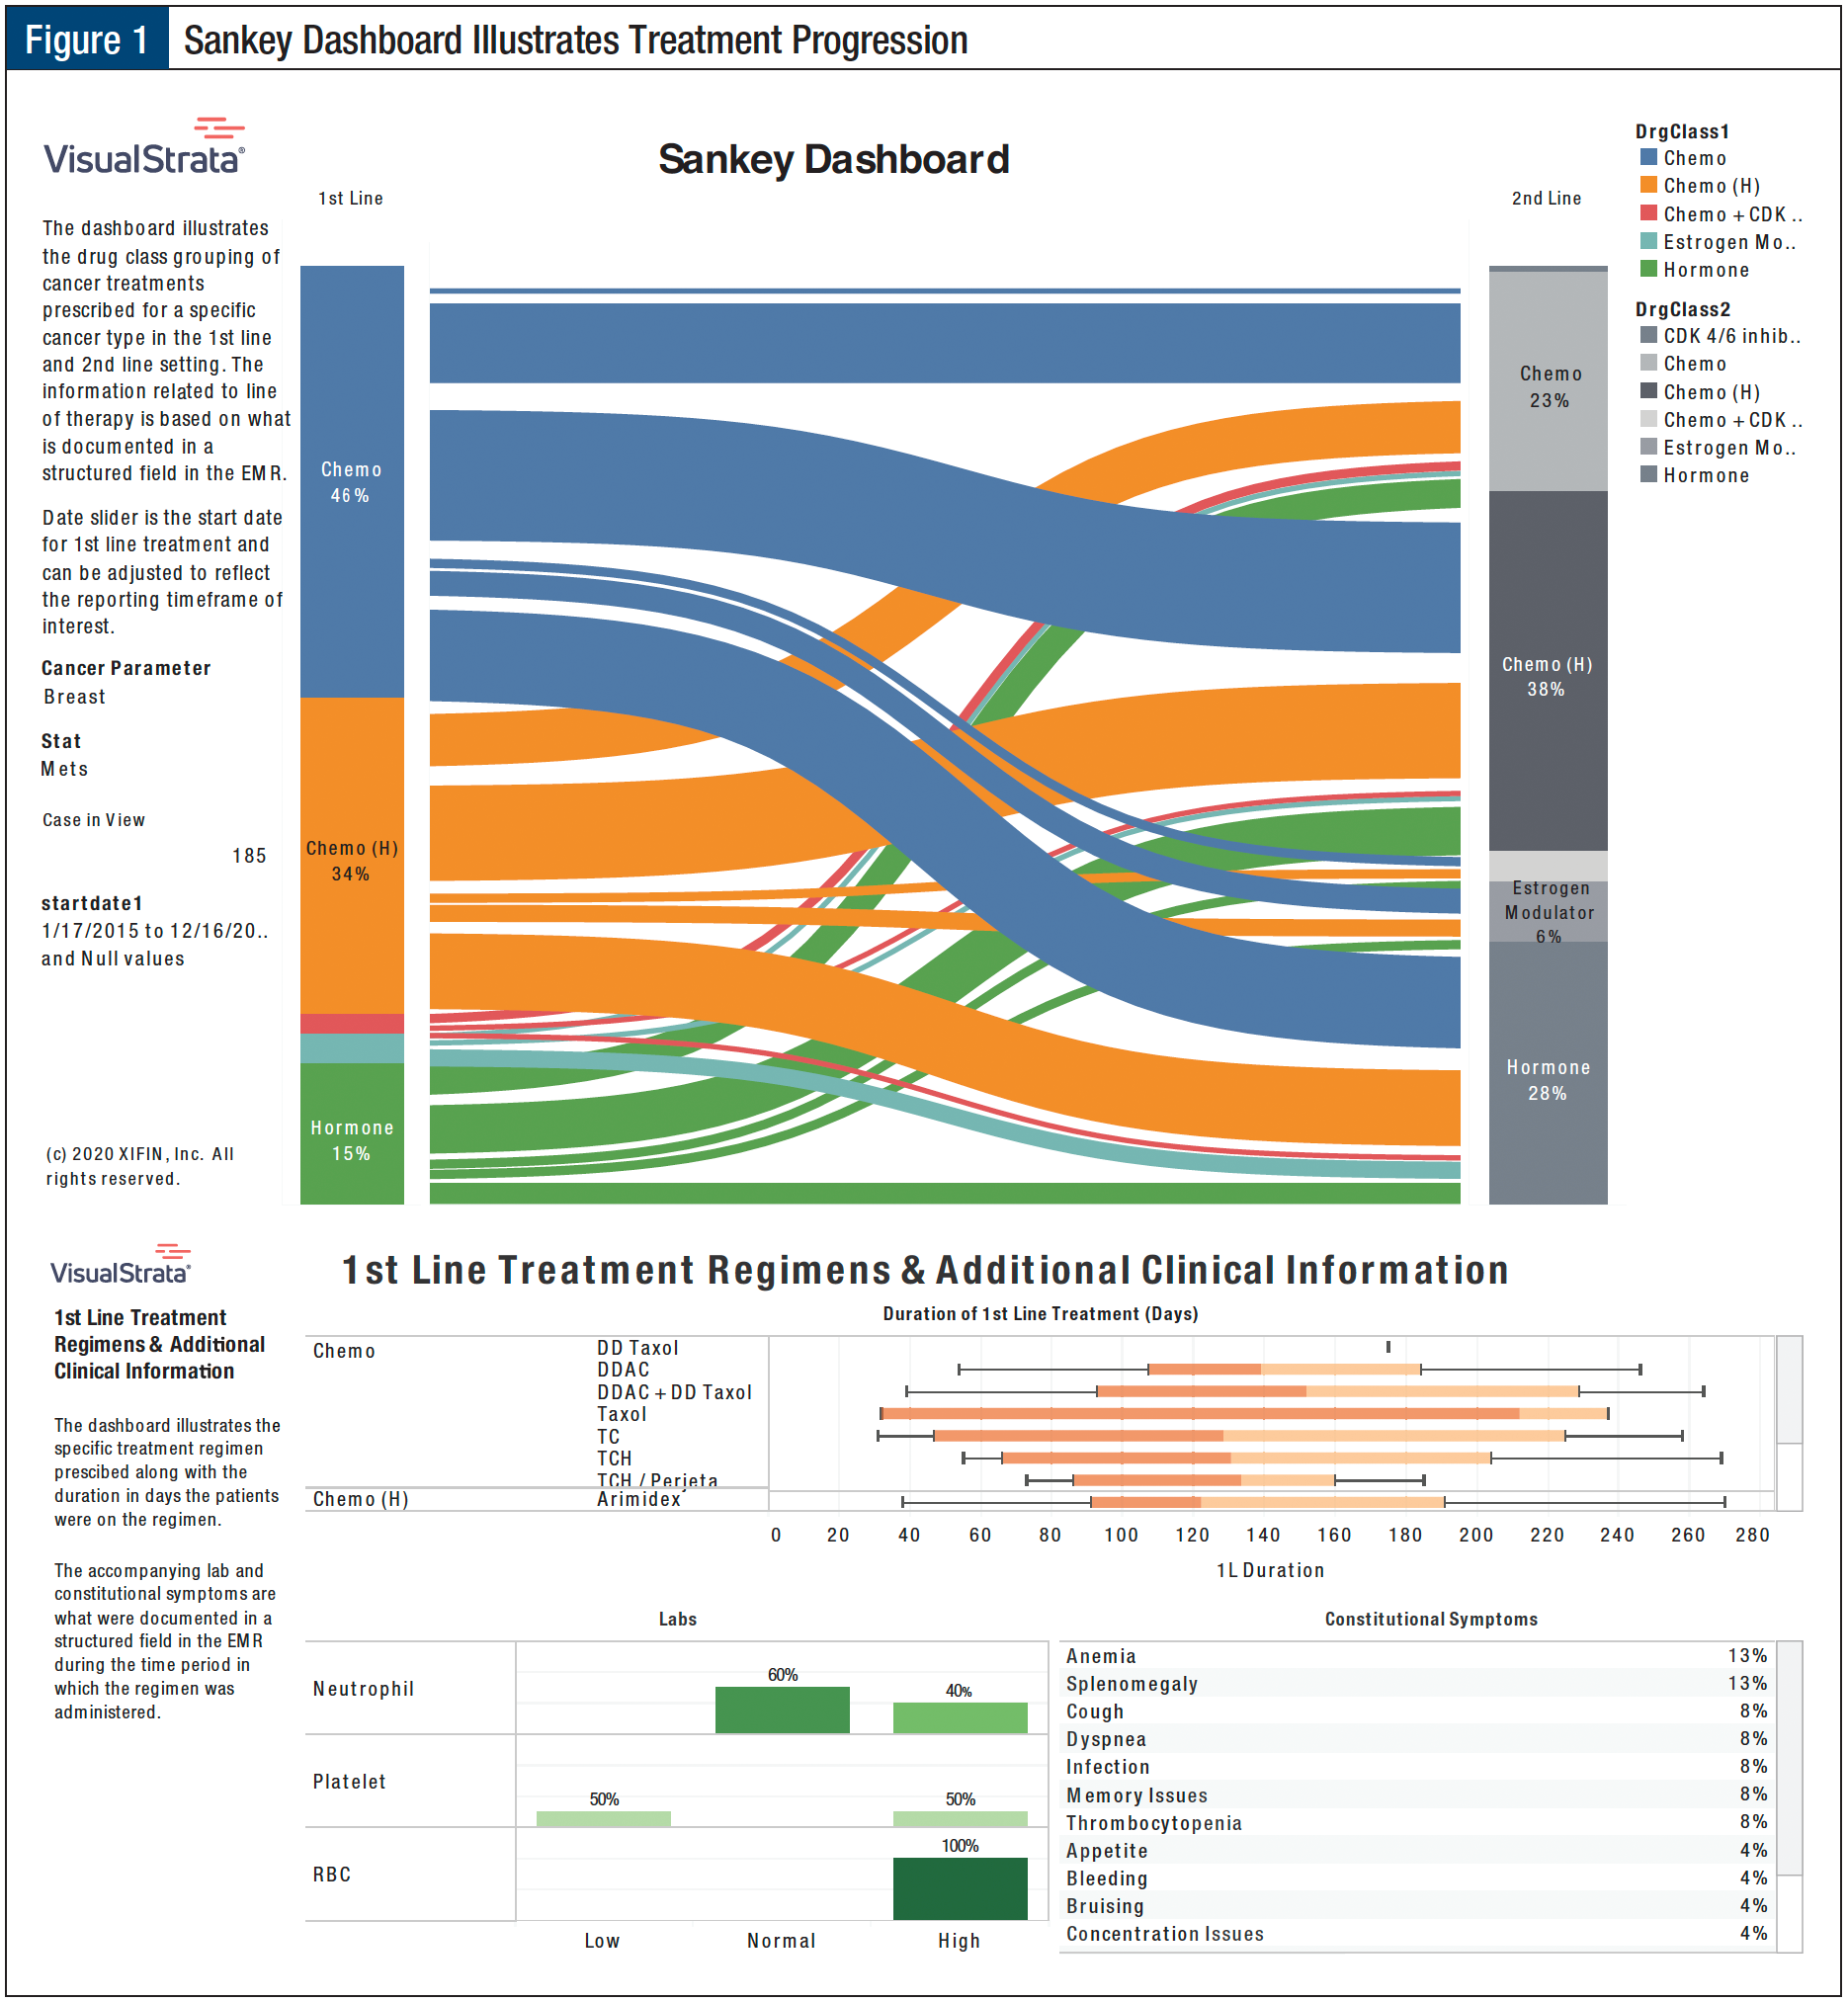Screen dimensions: 1848x2002
Task: Click the Constitutional Symptoms list scrollbar
Action: click(x=1789, y=1758)
